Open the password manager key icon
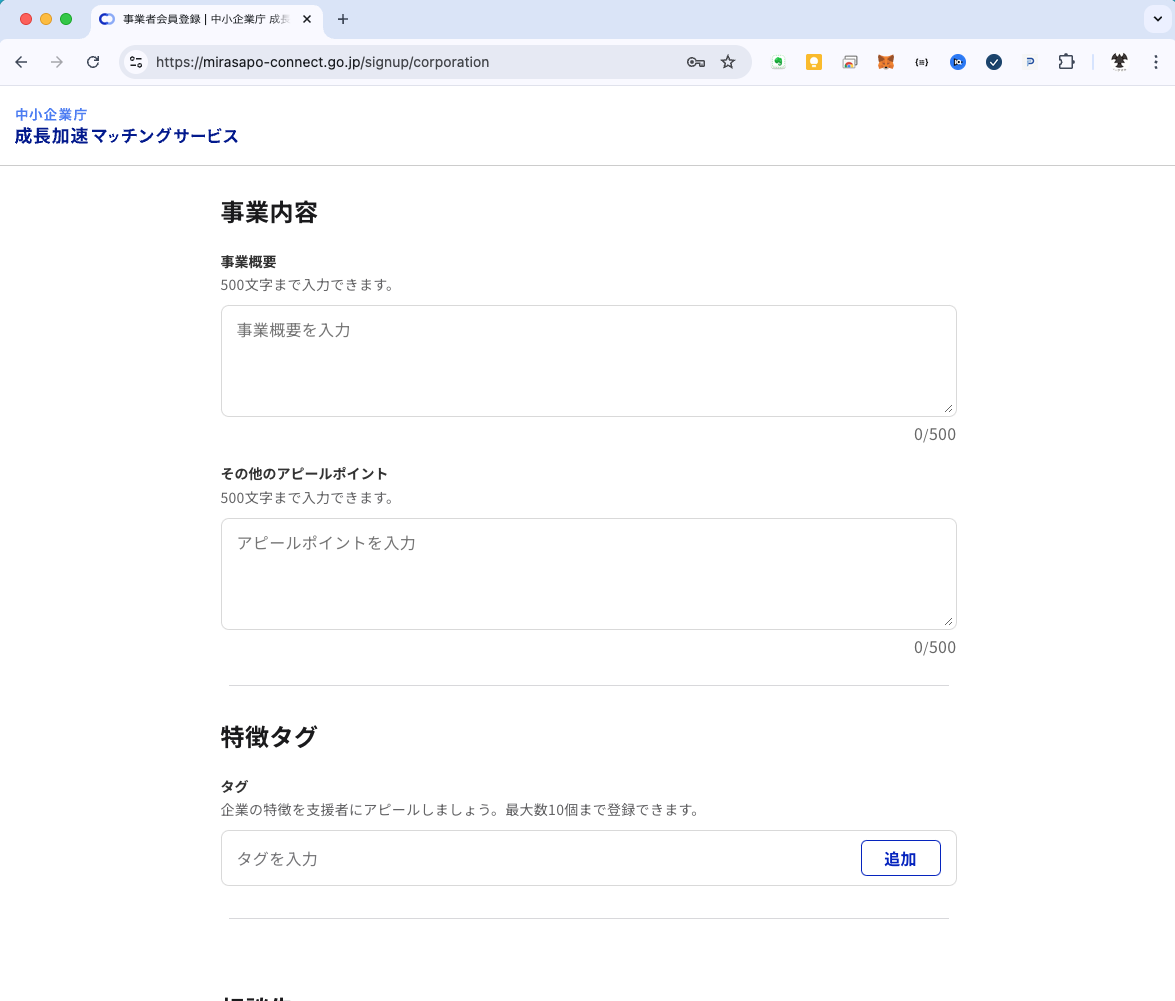1175x1001 pixels. coord(696,62)
